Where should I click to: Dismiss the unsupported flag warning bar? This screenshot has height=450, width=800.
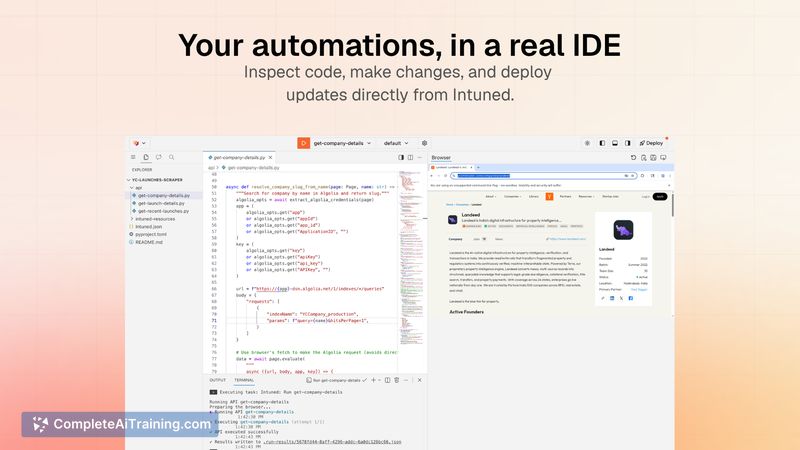tap(669, 185)
